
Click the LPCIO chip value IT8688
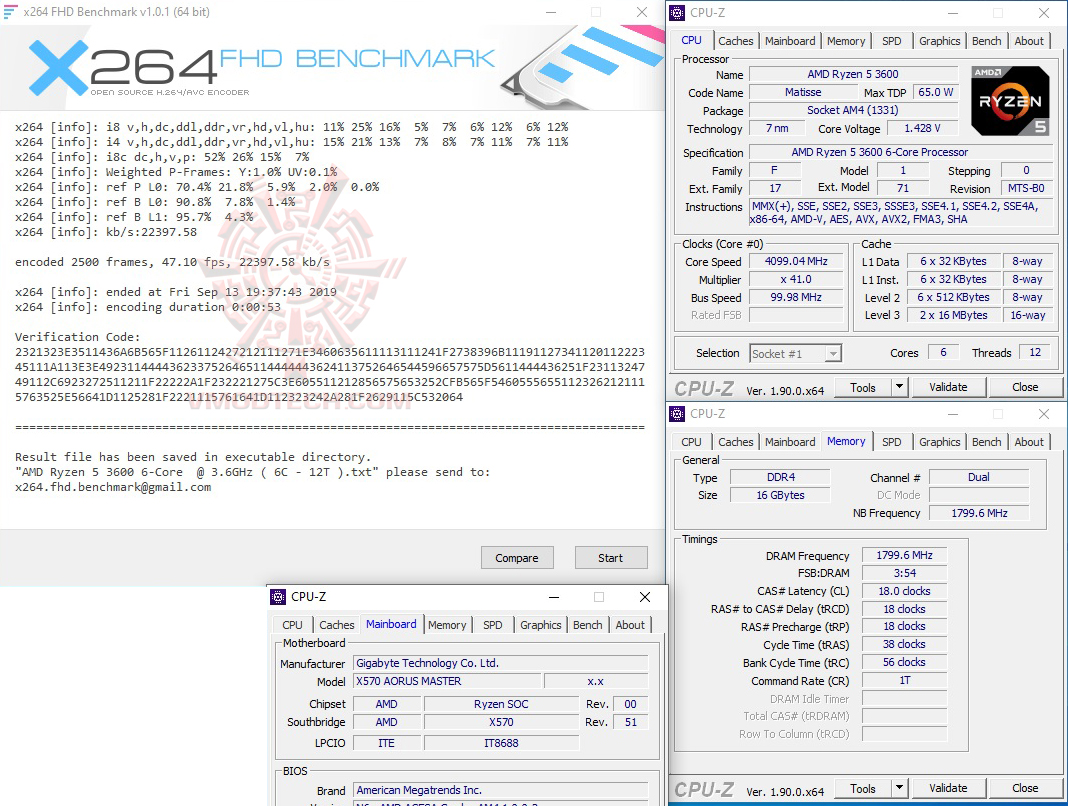pos(501,743)
